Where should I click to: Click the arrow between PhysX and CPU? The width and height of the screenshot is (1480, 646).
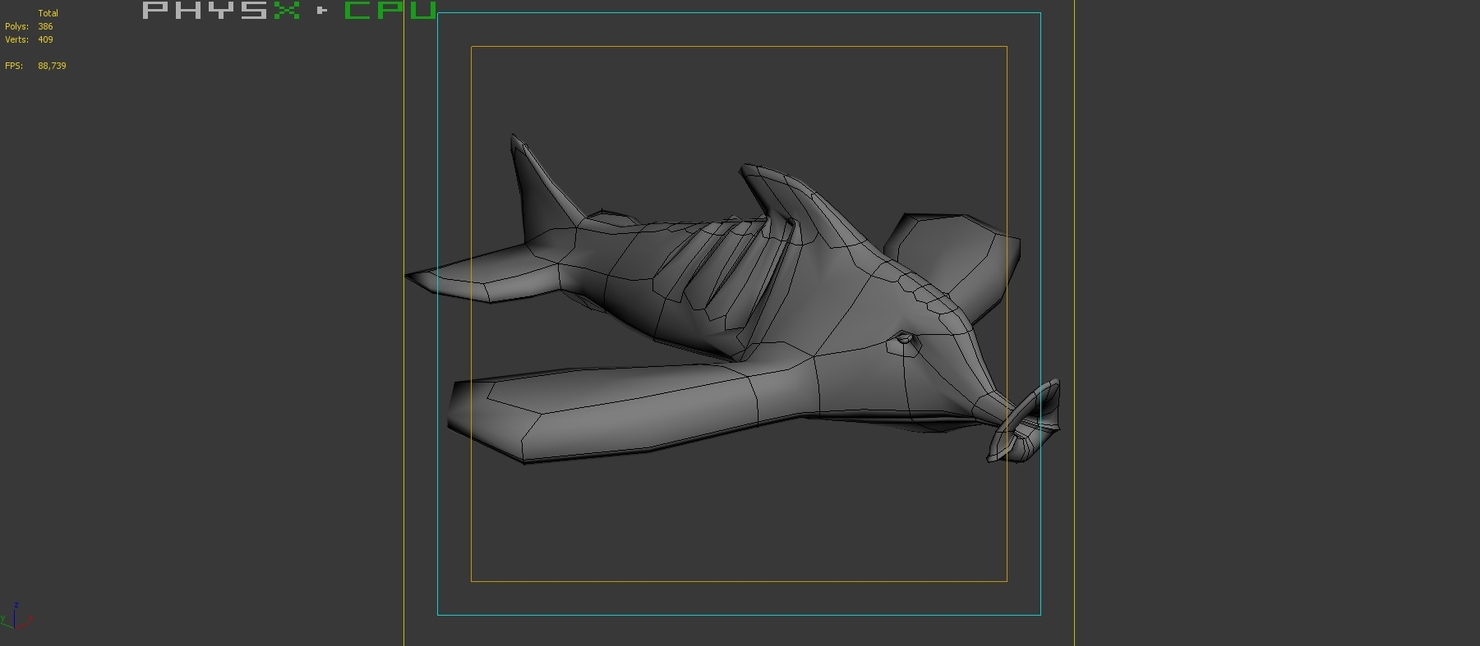pos(322,12)
